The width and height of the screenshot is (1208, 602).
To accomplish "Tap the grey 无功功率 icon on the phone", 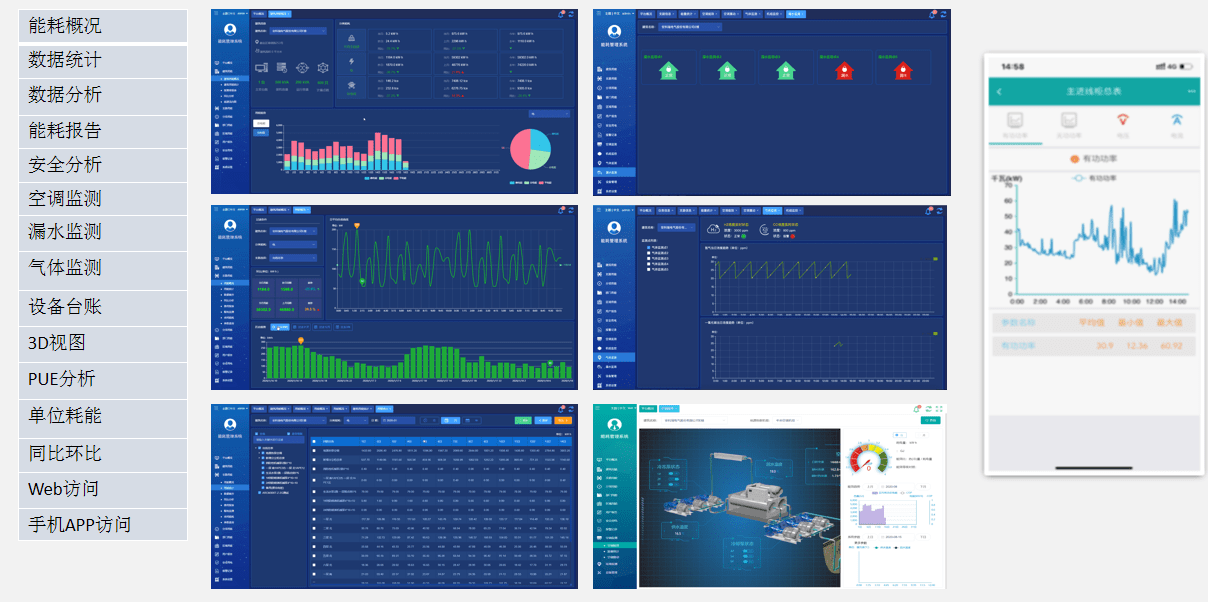I will (1069, 120).
